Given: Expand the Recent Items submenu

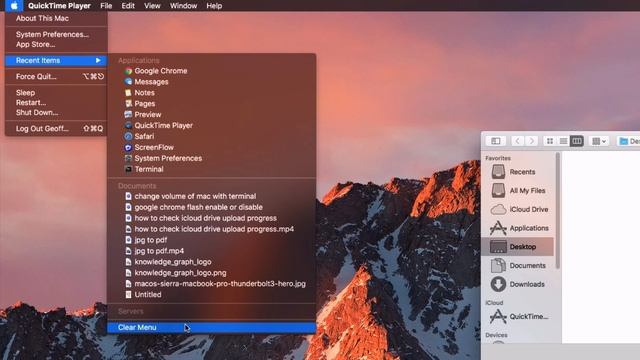Looking at the screenshot, I should click(56, 60).
